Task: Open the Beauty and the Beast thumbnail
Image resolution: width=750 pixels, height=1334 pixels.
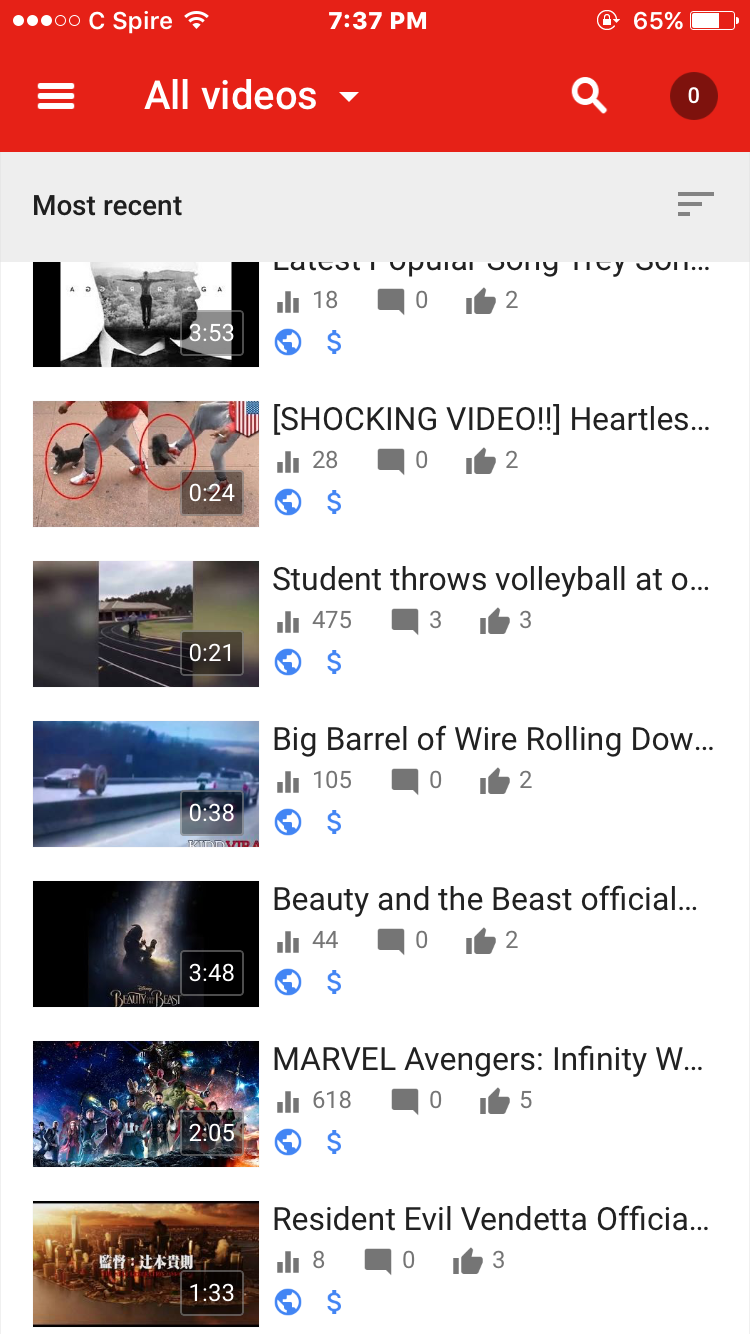Action: pos(146,944)
